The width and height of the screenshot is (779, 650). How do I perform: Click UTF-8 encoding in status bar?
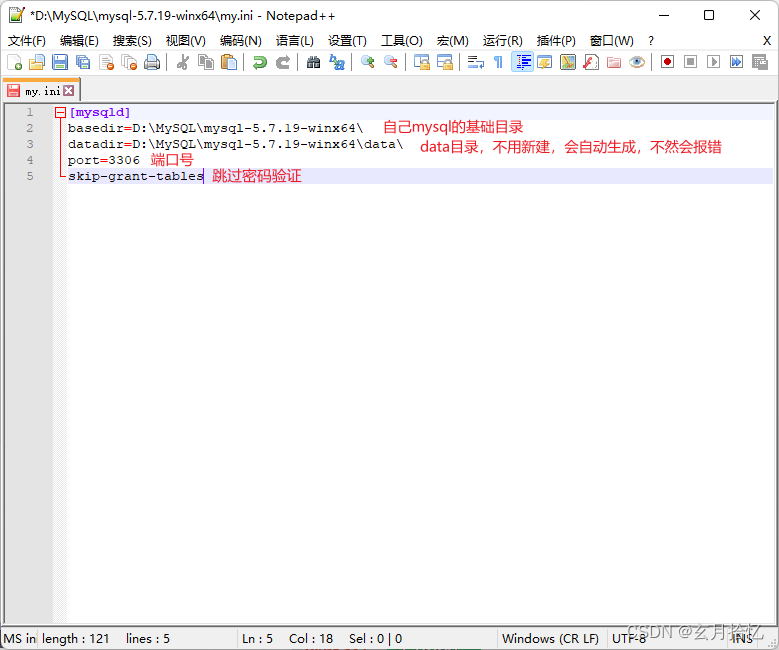pos(628,639)
